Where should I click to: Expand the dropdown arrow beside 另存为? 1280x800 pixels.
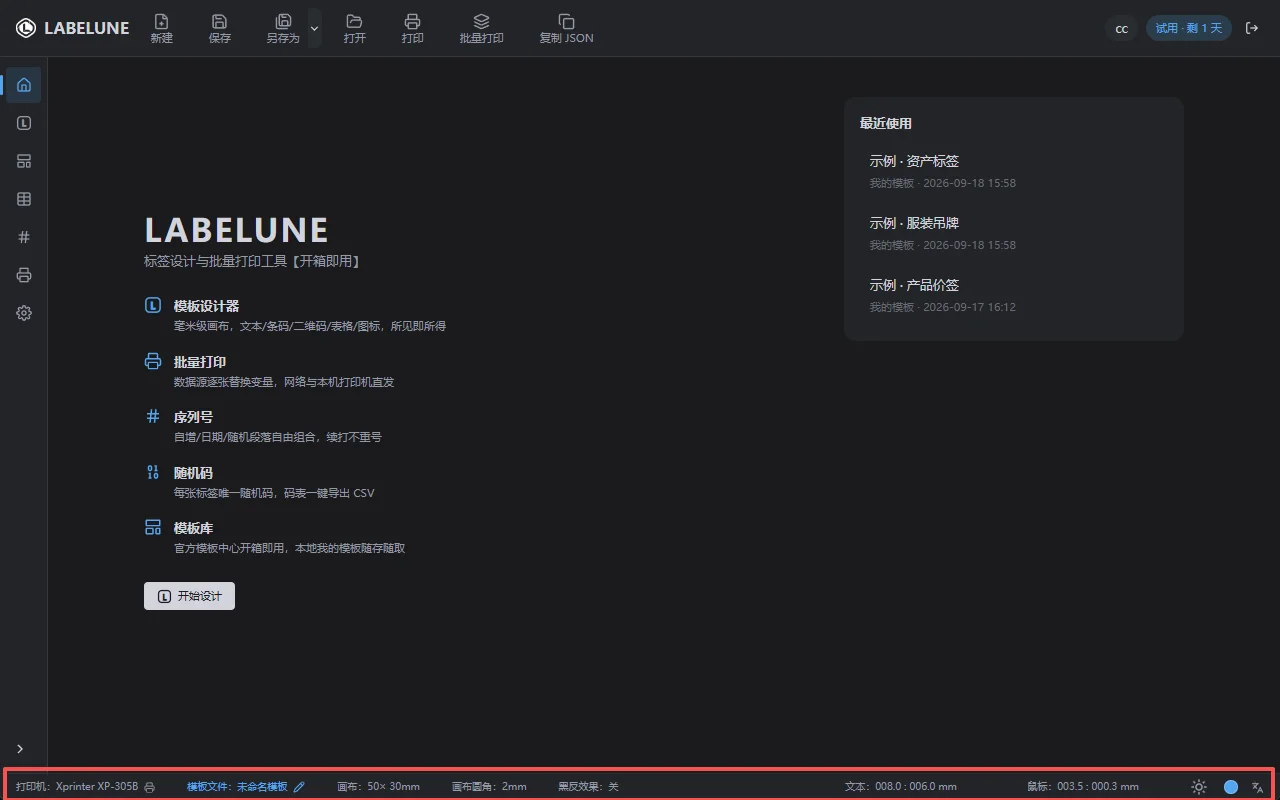pos(314,28)
